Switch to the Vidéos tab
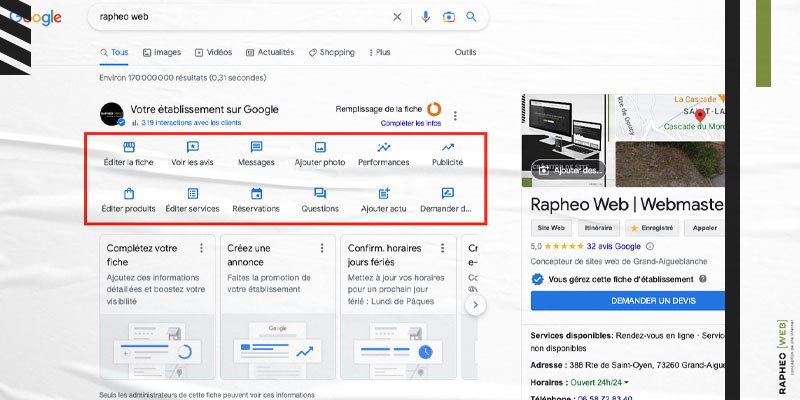Viewport: 800px width, 400px height. click(213, 52)
